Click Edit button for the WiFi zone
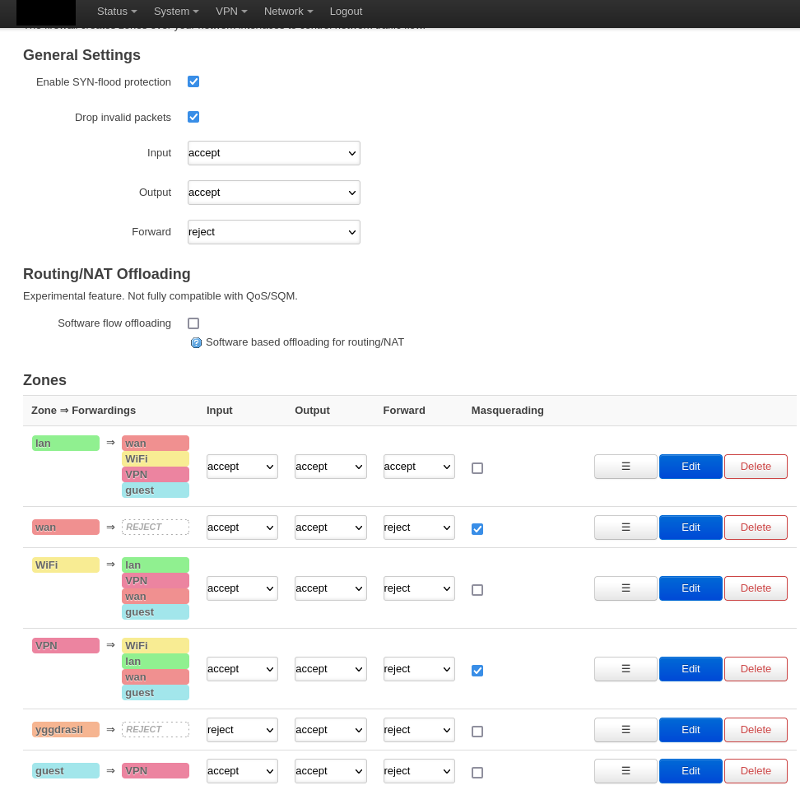The width and height of the screenshot is (800, 790). (x=690, y=588)
